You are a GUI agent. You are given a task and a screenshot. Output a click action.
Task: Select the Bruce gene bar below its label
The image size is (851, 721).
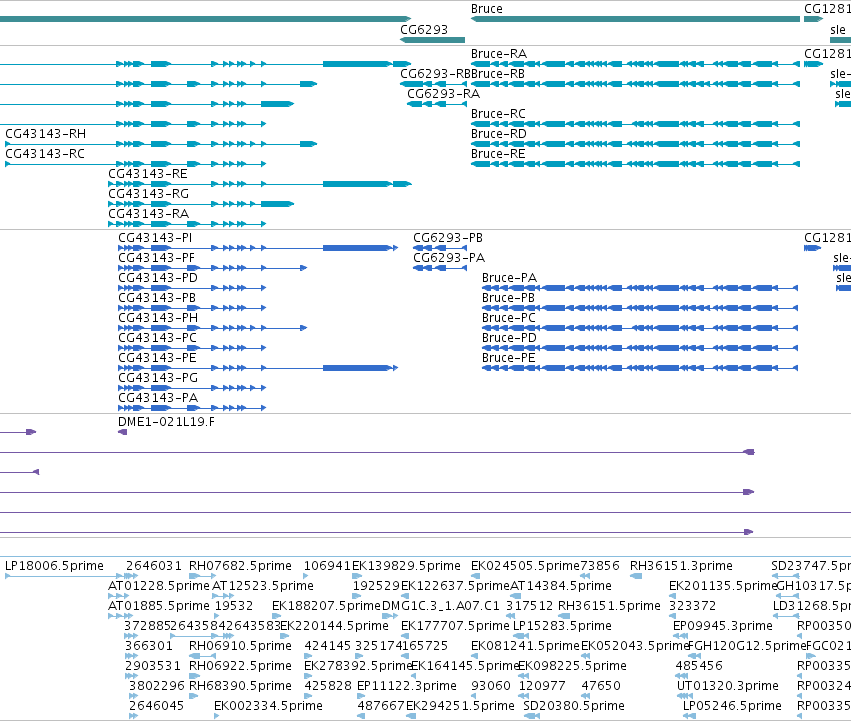[635, 20]
